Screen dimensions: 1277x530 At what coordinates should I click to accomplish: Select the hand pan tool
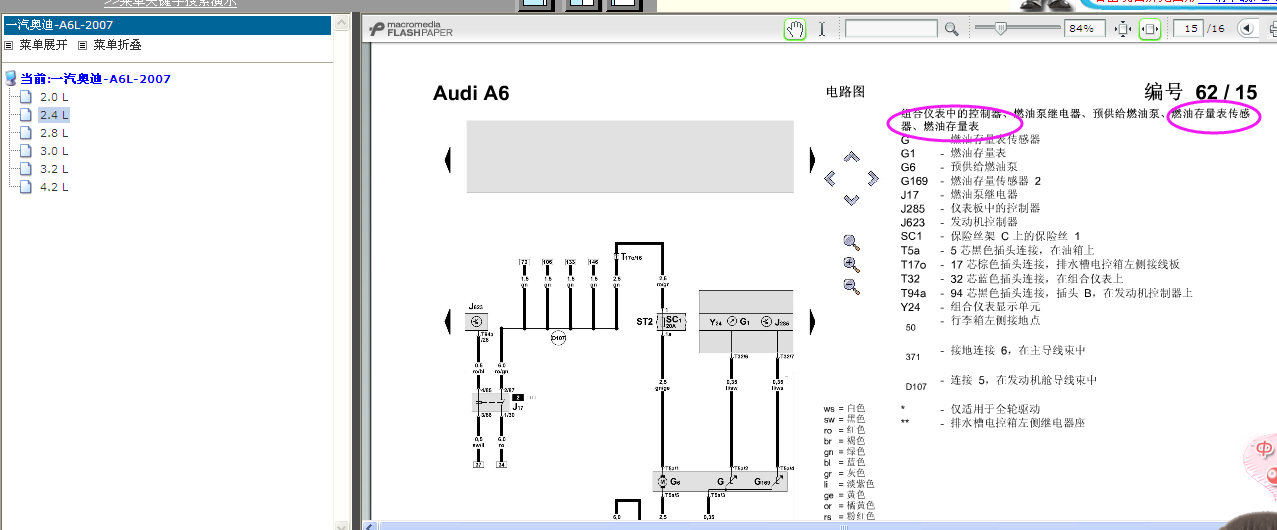coord(795,29)
